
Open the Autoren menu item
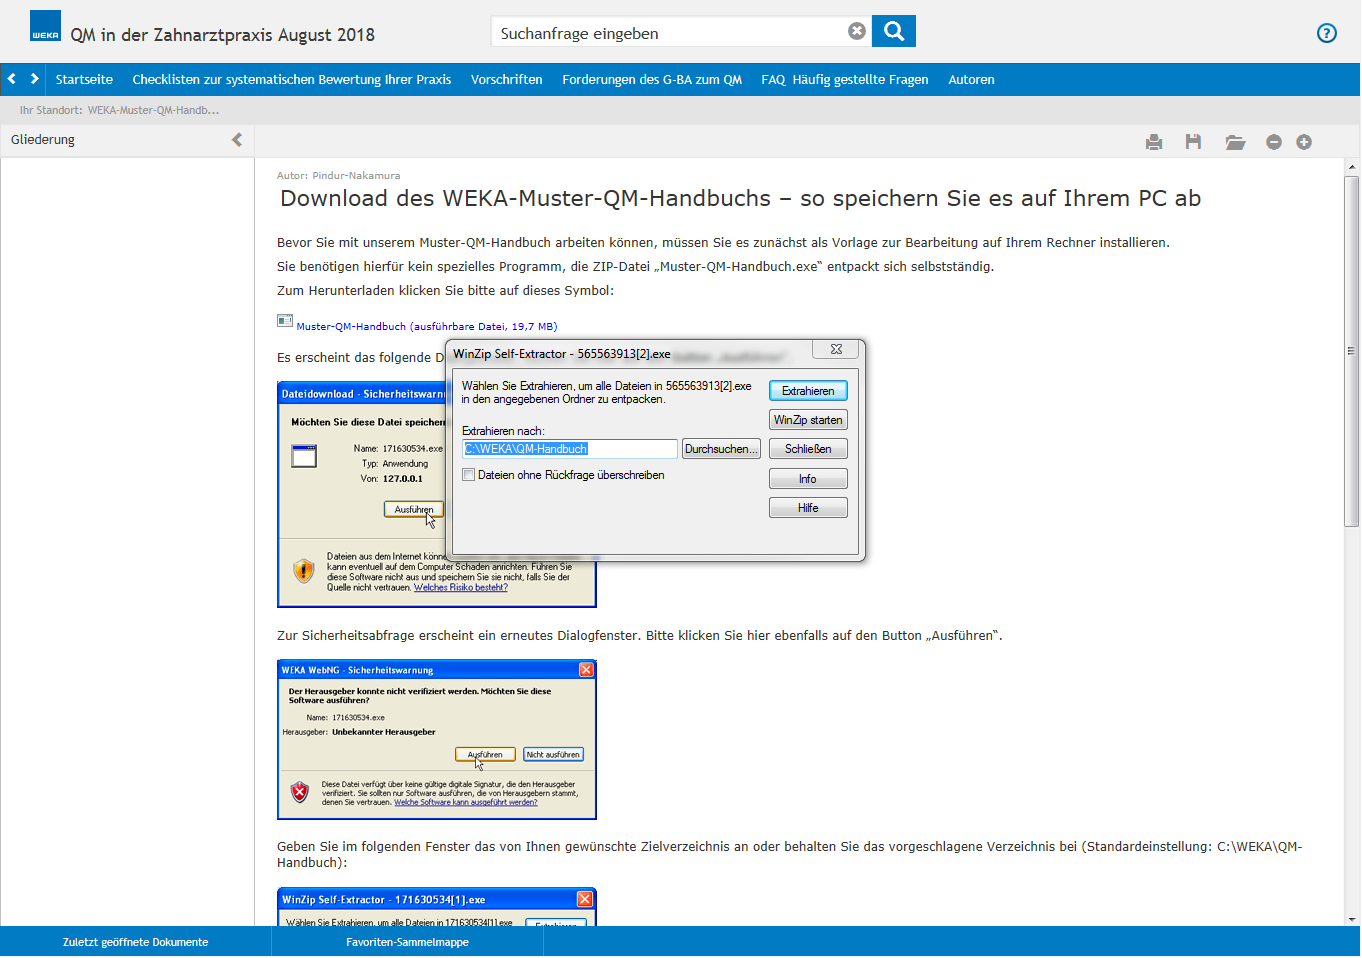tap(970, 80)
